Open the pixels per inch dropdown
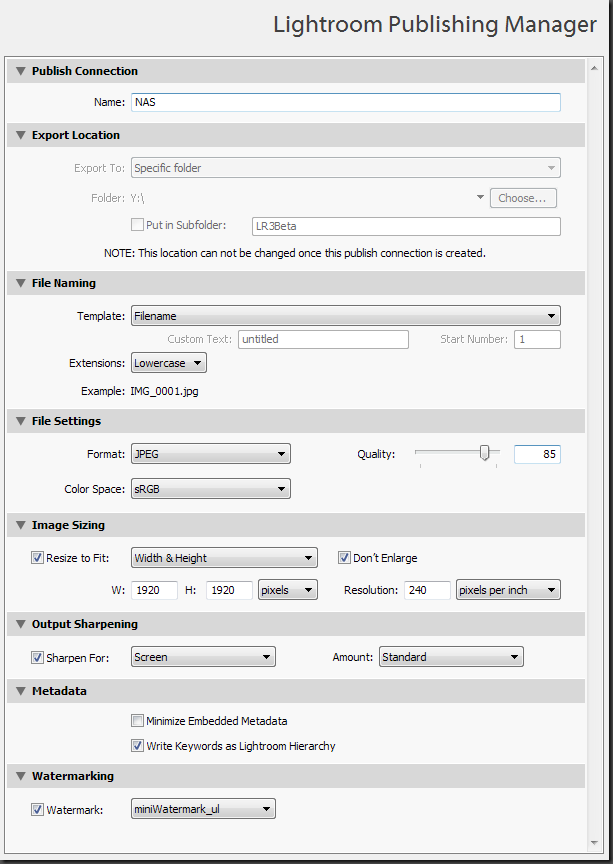Image resolution: width=613 pixels, height=864 pixels. (x=508, y=590)
